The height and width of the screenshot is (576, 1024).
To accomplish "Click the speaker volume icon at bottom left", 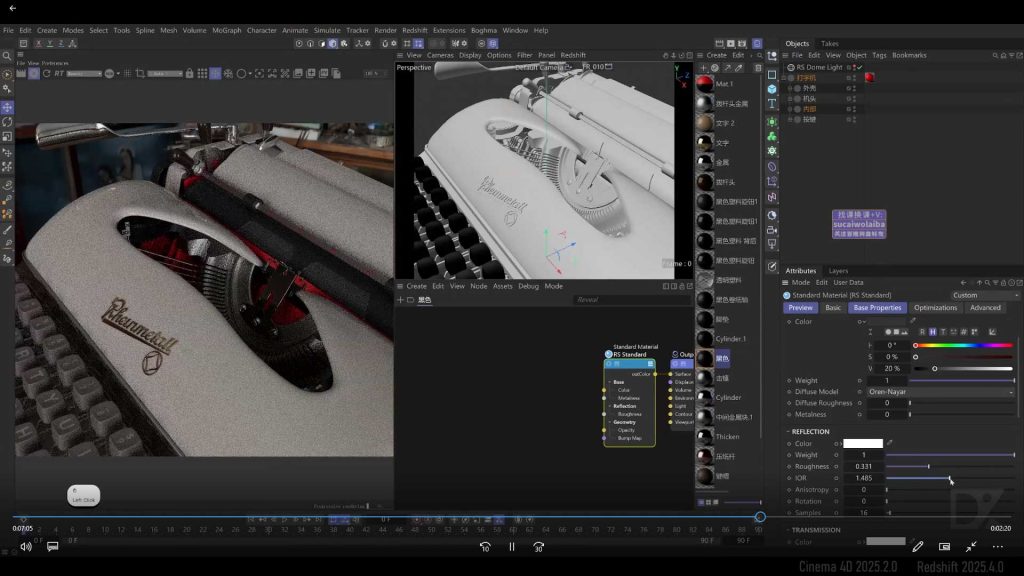I will (24, 546).
